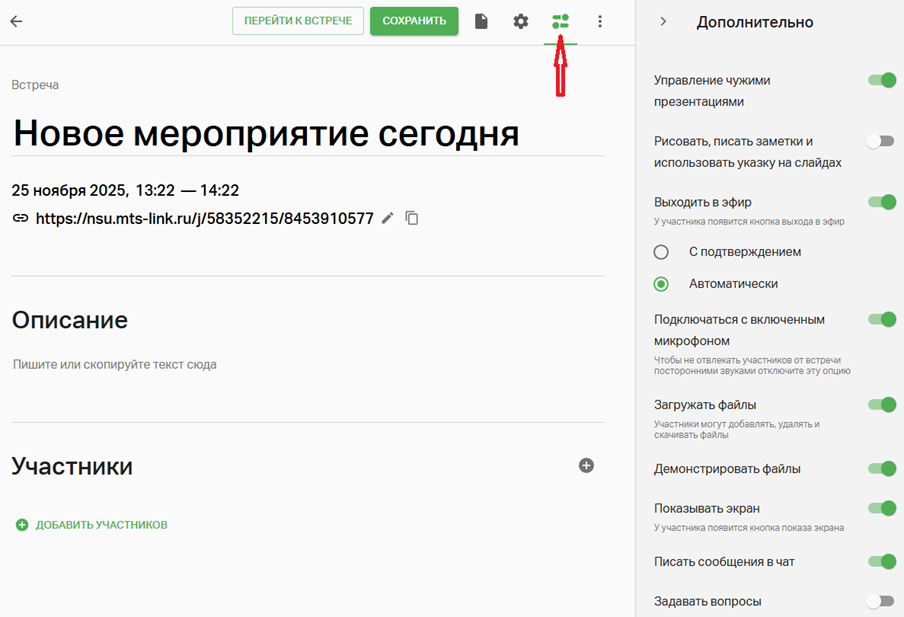This screenshot has width=904, height=617.
Task: Click the link chain icon before URL
Action: click(20, 218)
